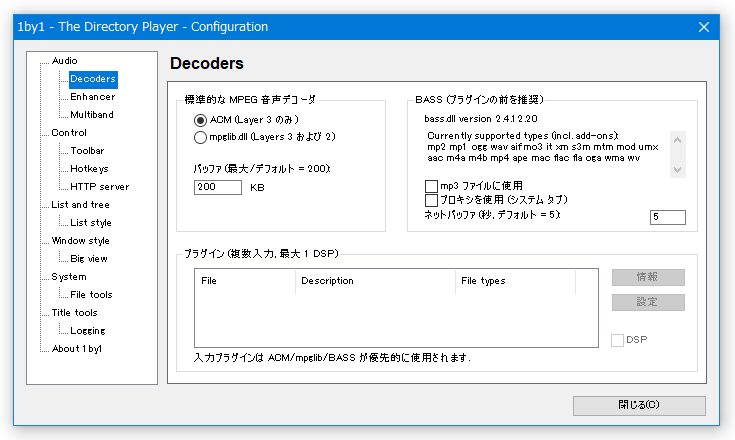
Task: Open Logging settings page
Action: 88,331
